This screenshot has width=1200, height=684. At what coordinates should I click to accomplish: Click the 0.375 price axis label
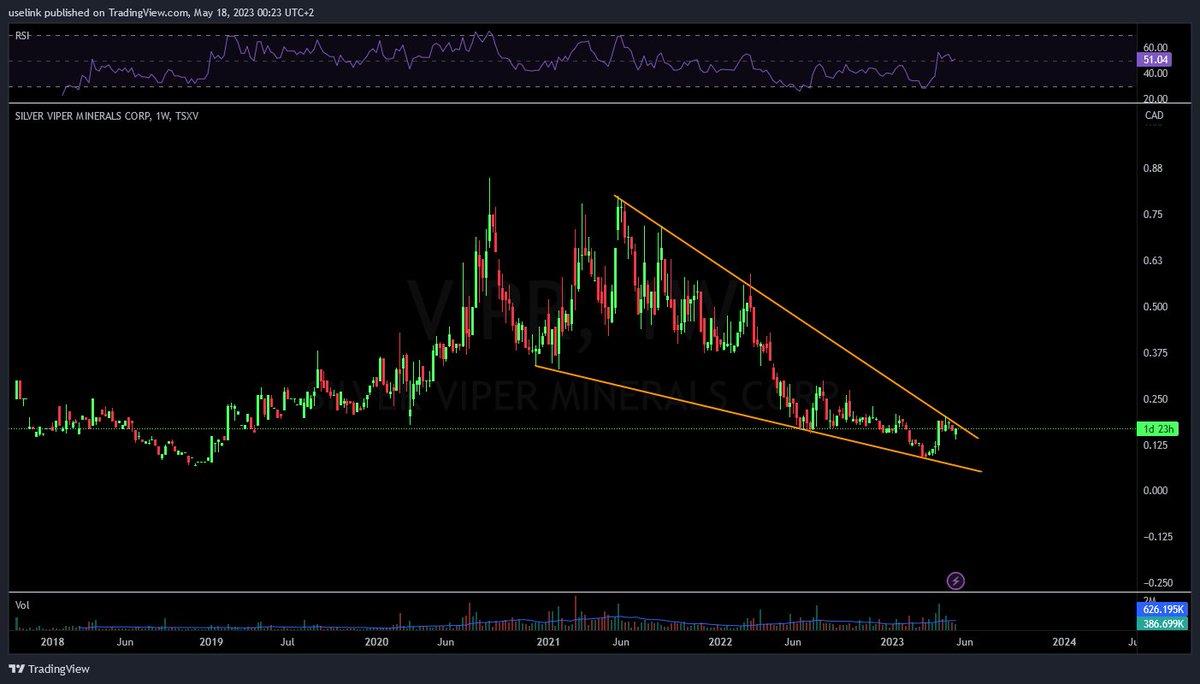1157,353
